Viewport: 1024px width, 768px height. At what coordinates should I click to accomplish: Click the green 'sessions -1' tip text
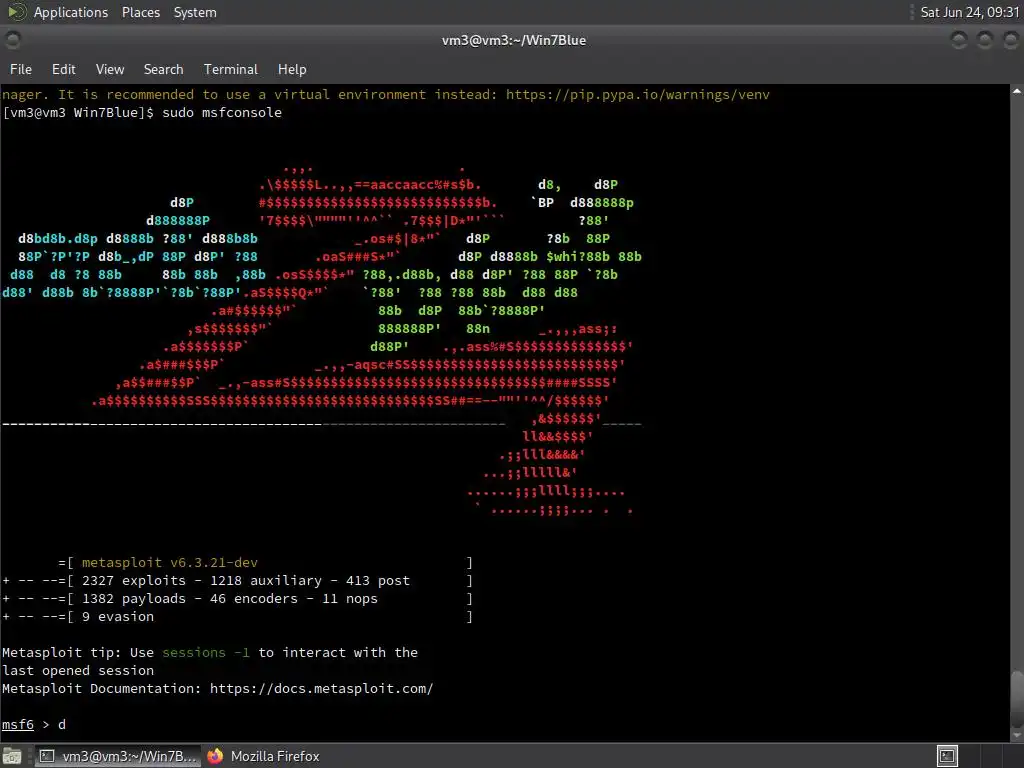[x=206, y=652]
